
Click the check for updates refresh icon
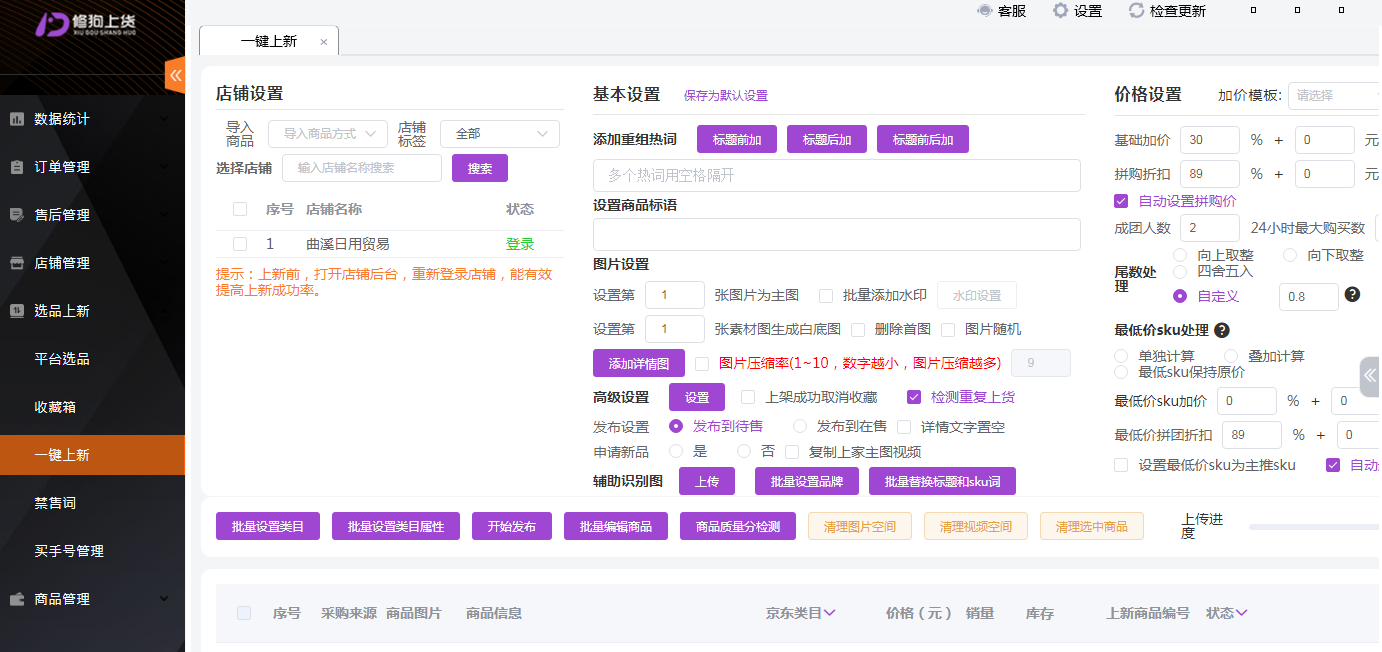point(1136,11)
